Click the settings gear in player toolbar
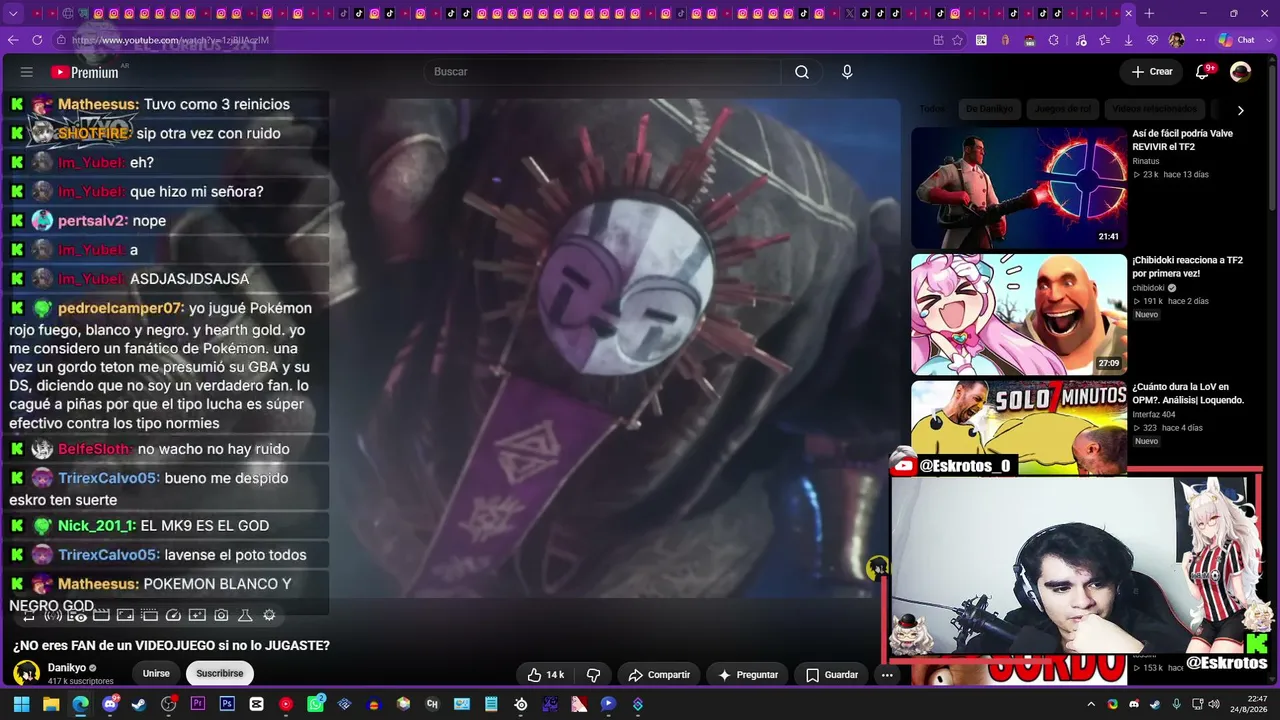The height and width of the screenshot is (720, 1280). point(269,616)
